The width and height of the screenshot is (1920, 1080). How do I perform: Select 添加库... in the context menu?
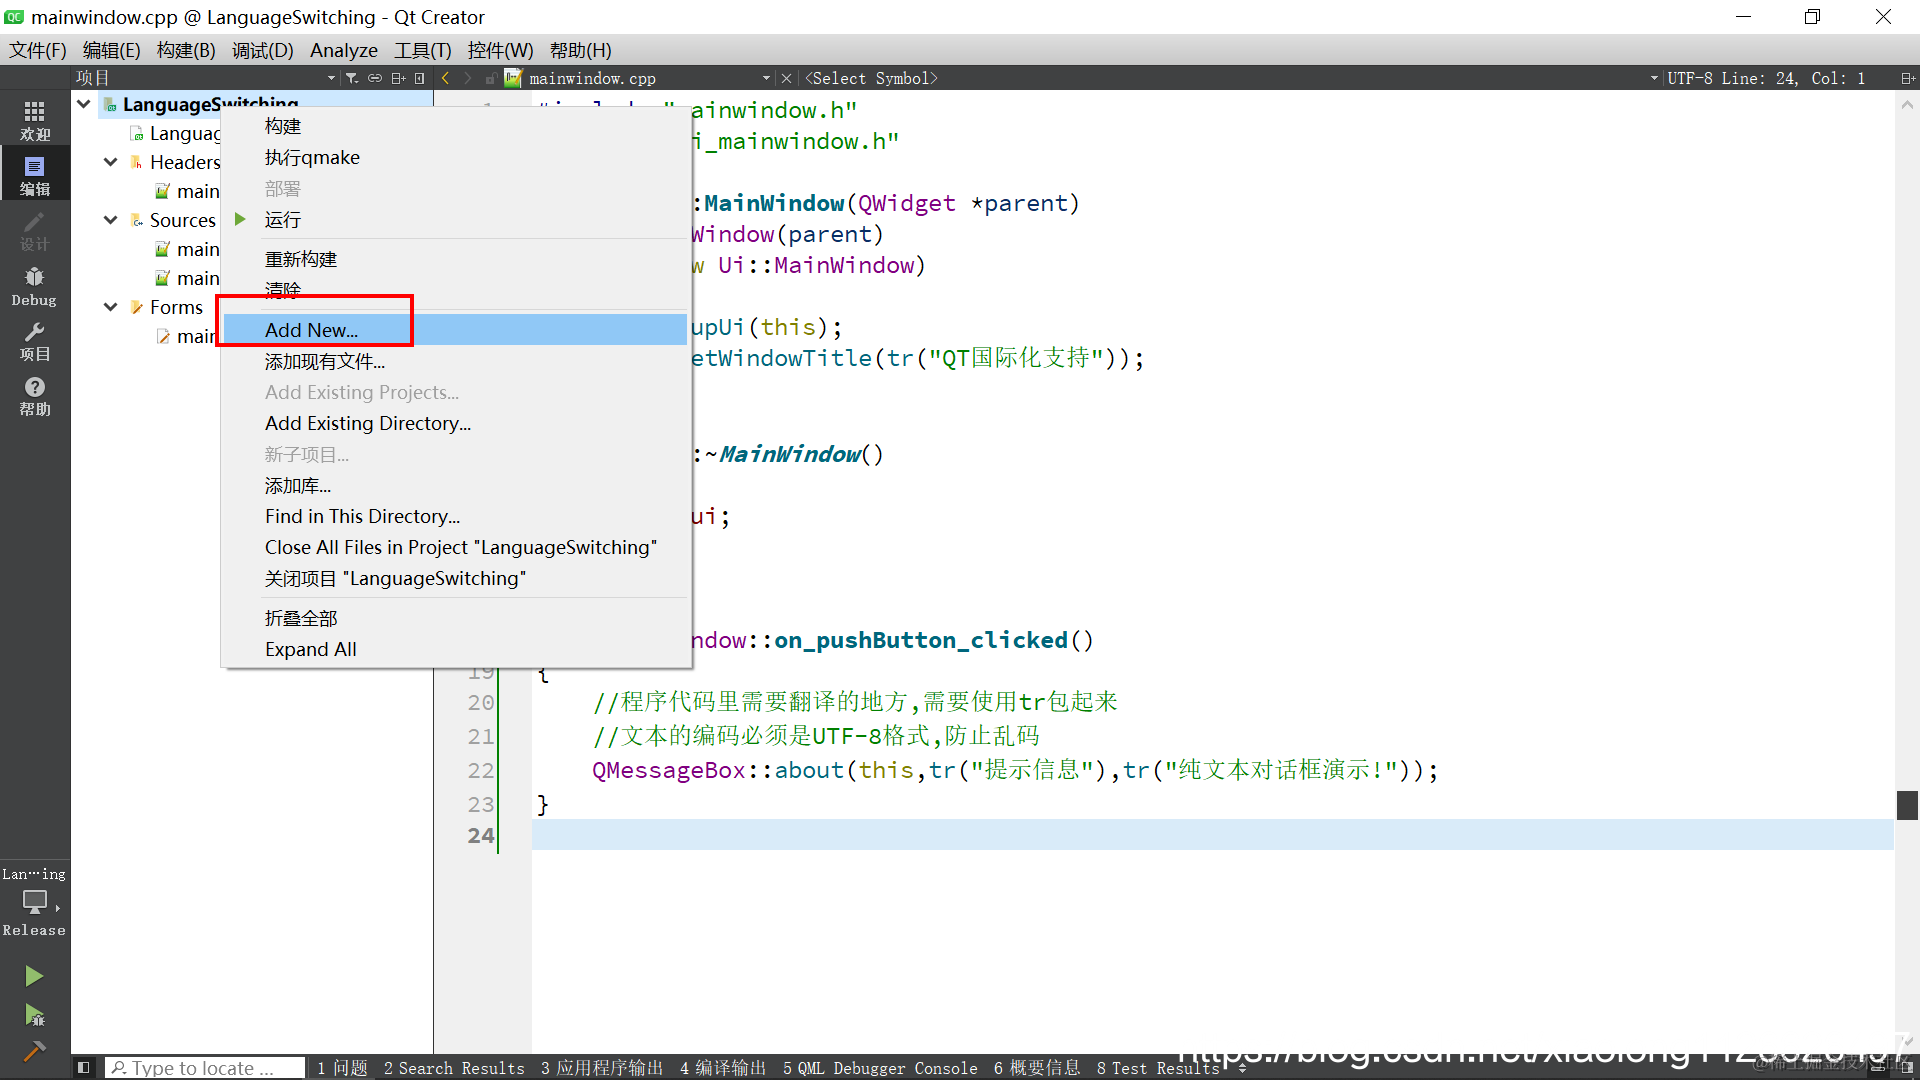[x=456, y=485]
